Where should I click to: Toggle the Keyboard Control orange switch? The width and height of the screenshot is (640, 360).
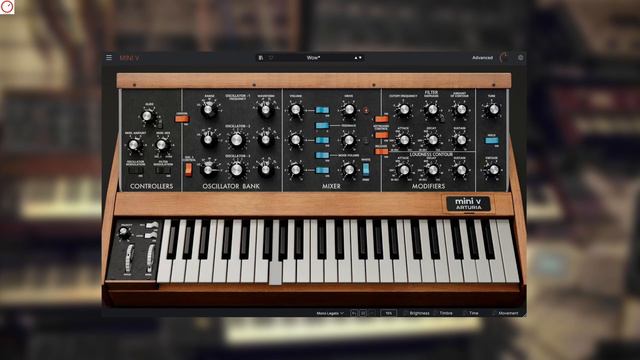pyautogui.click(x=382, y=135)
